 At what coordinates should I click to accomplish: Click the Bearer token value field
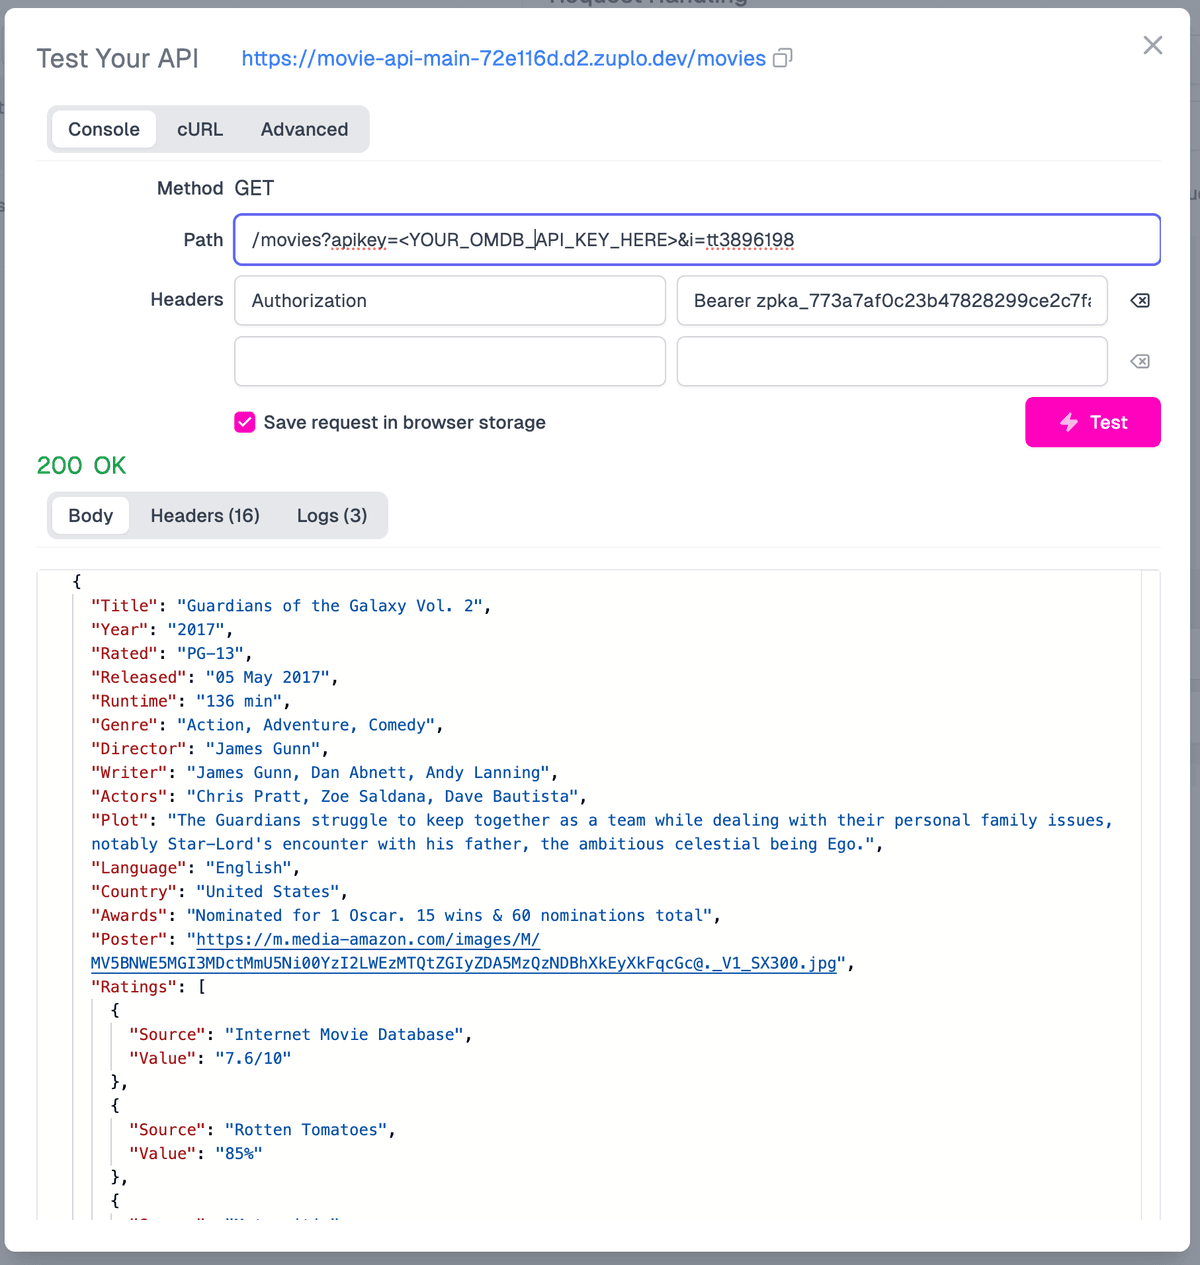click(891, 300)
